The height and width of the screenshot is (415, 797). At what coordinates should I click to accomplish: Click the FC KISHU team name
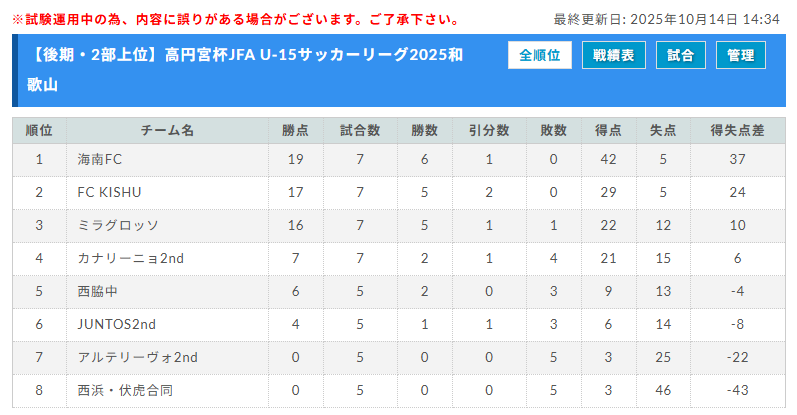[110, 192]
